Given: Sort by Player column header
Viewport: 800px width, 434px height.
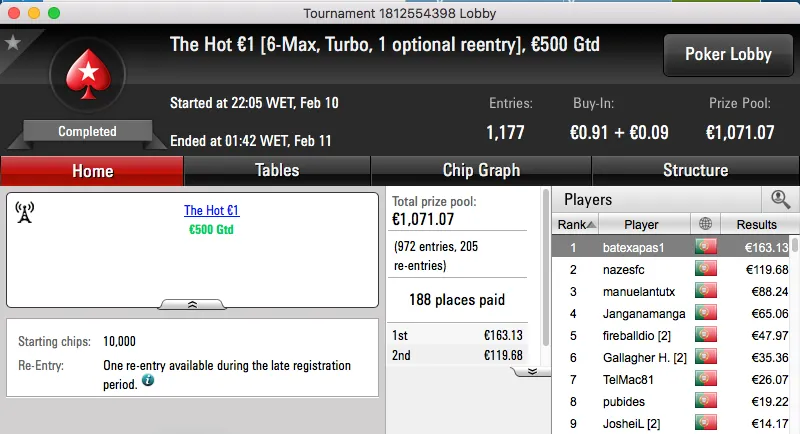Looking at the screenshot, I should [641, 225].
